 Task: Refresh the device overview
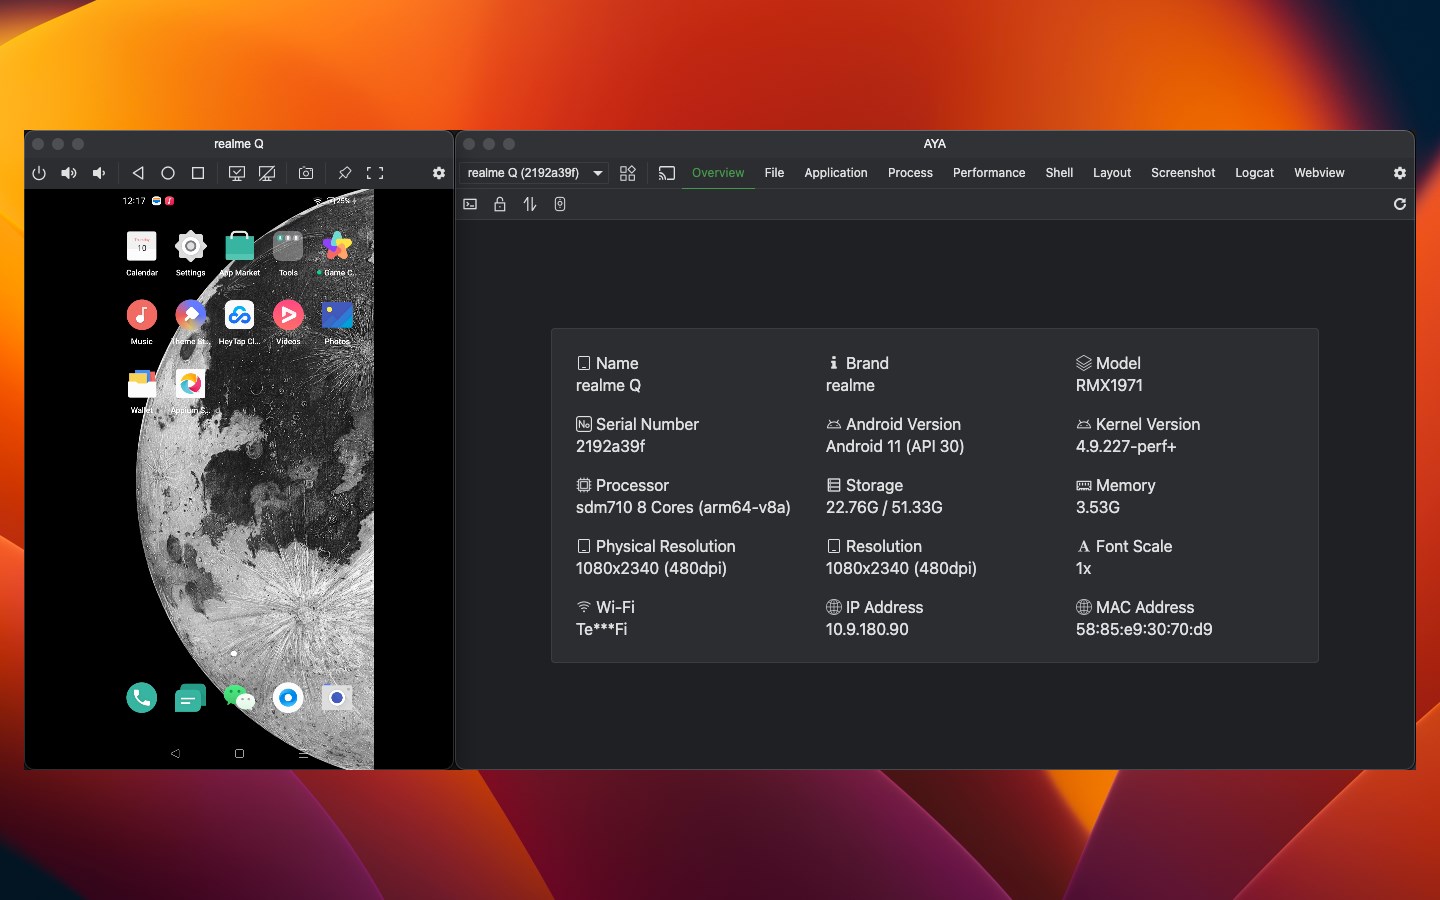tap(1400, 204)
